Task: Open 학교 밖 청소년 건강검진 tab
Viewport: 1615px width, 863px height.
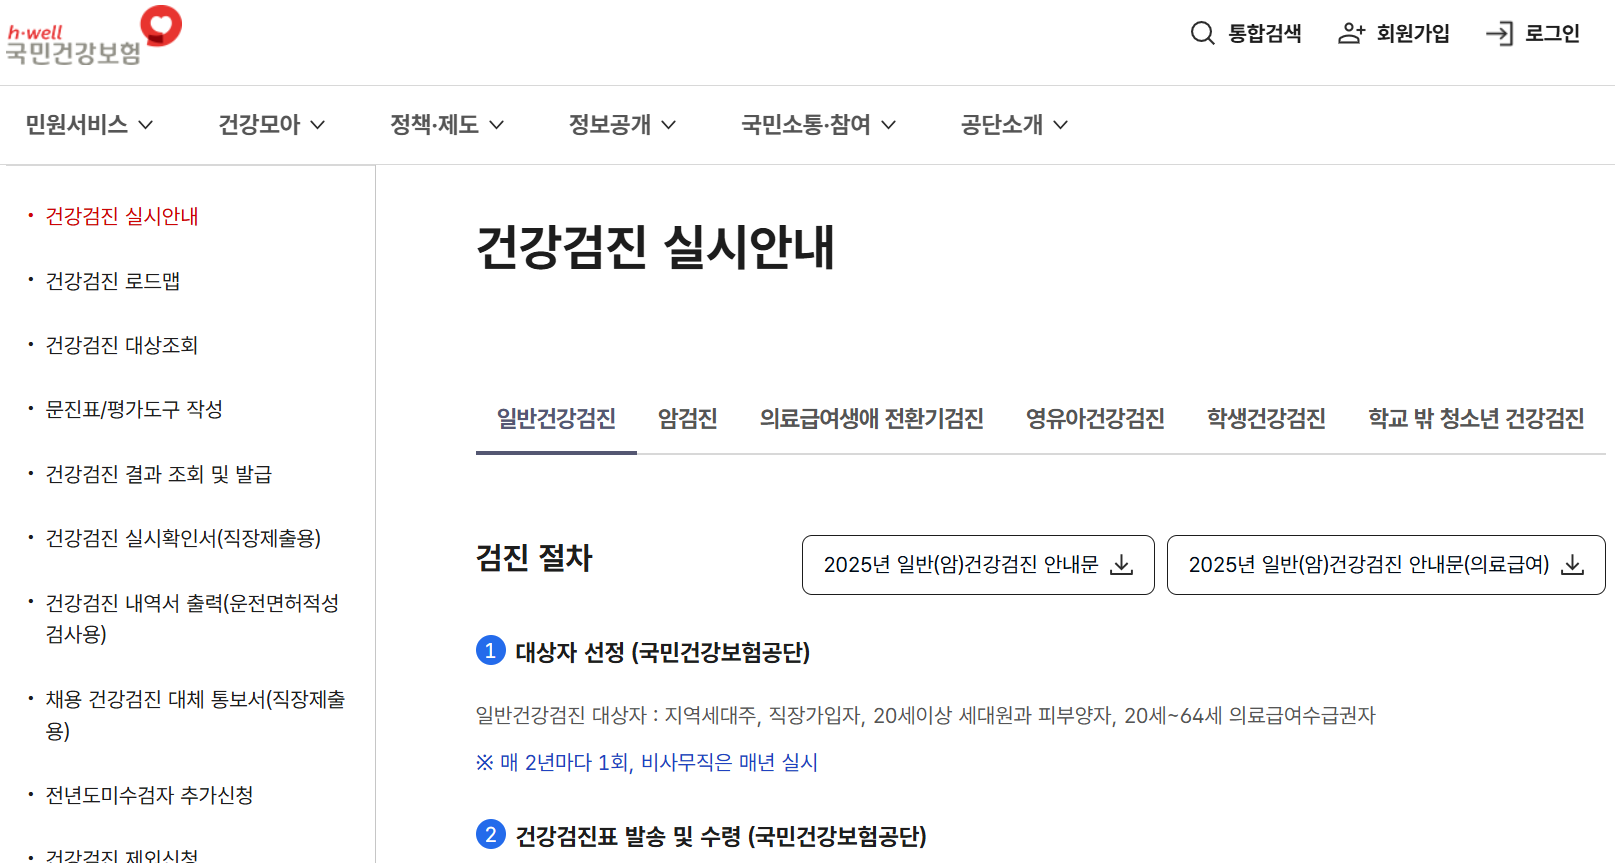Action: [x=1476, y=419]
